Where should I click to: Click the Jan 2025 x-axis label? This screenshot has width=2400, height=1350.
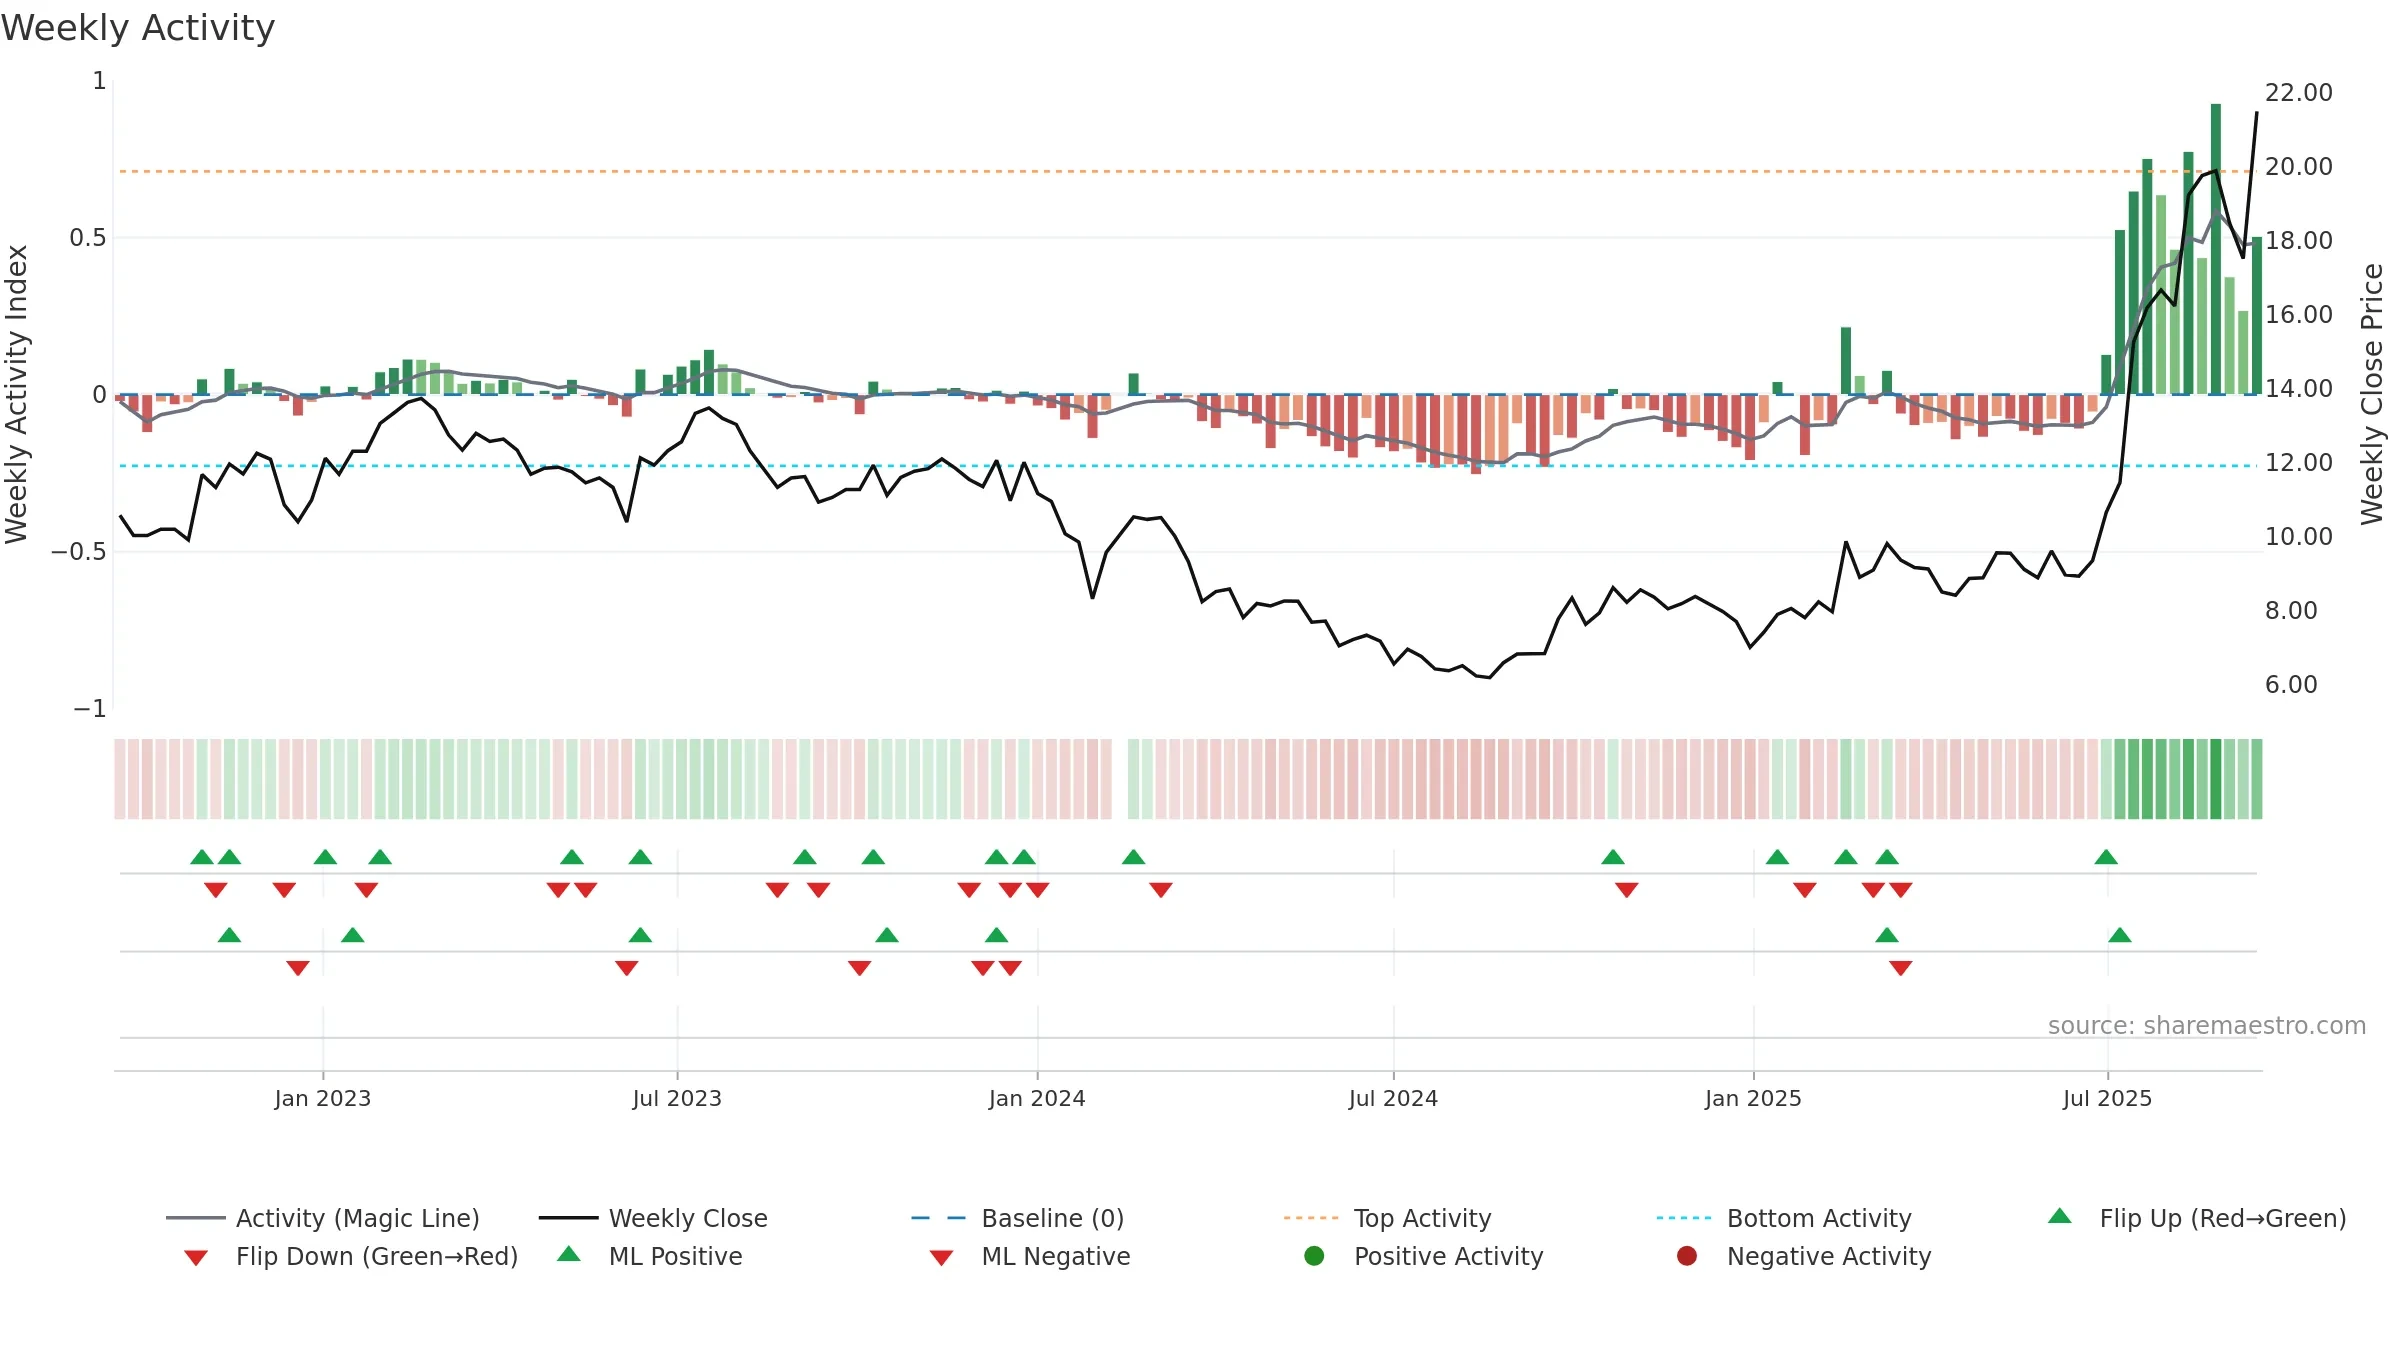tap(1753, 1098)
